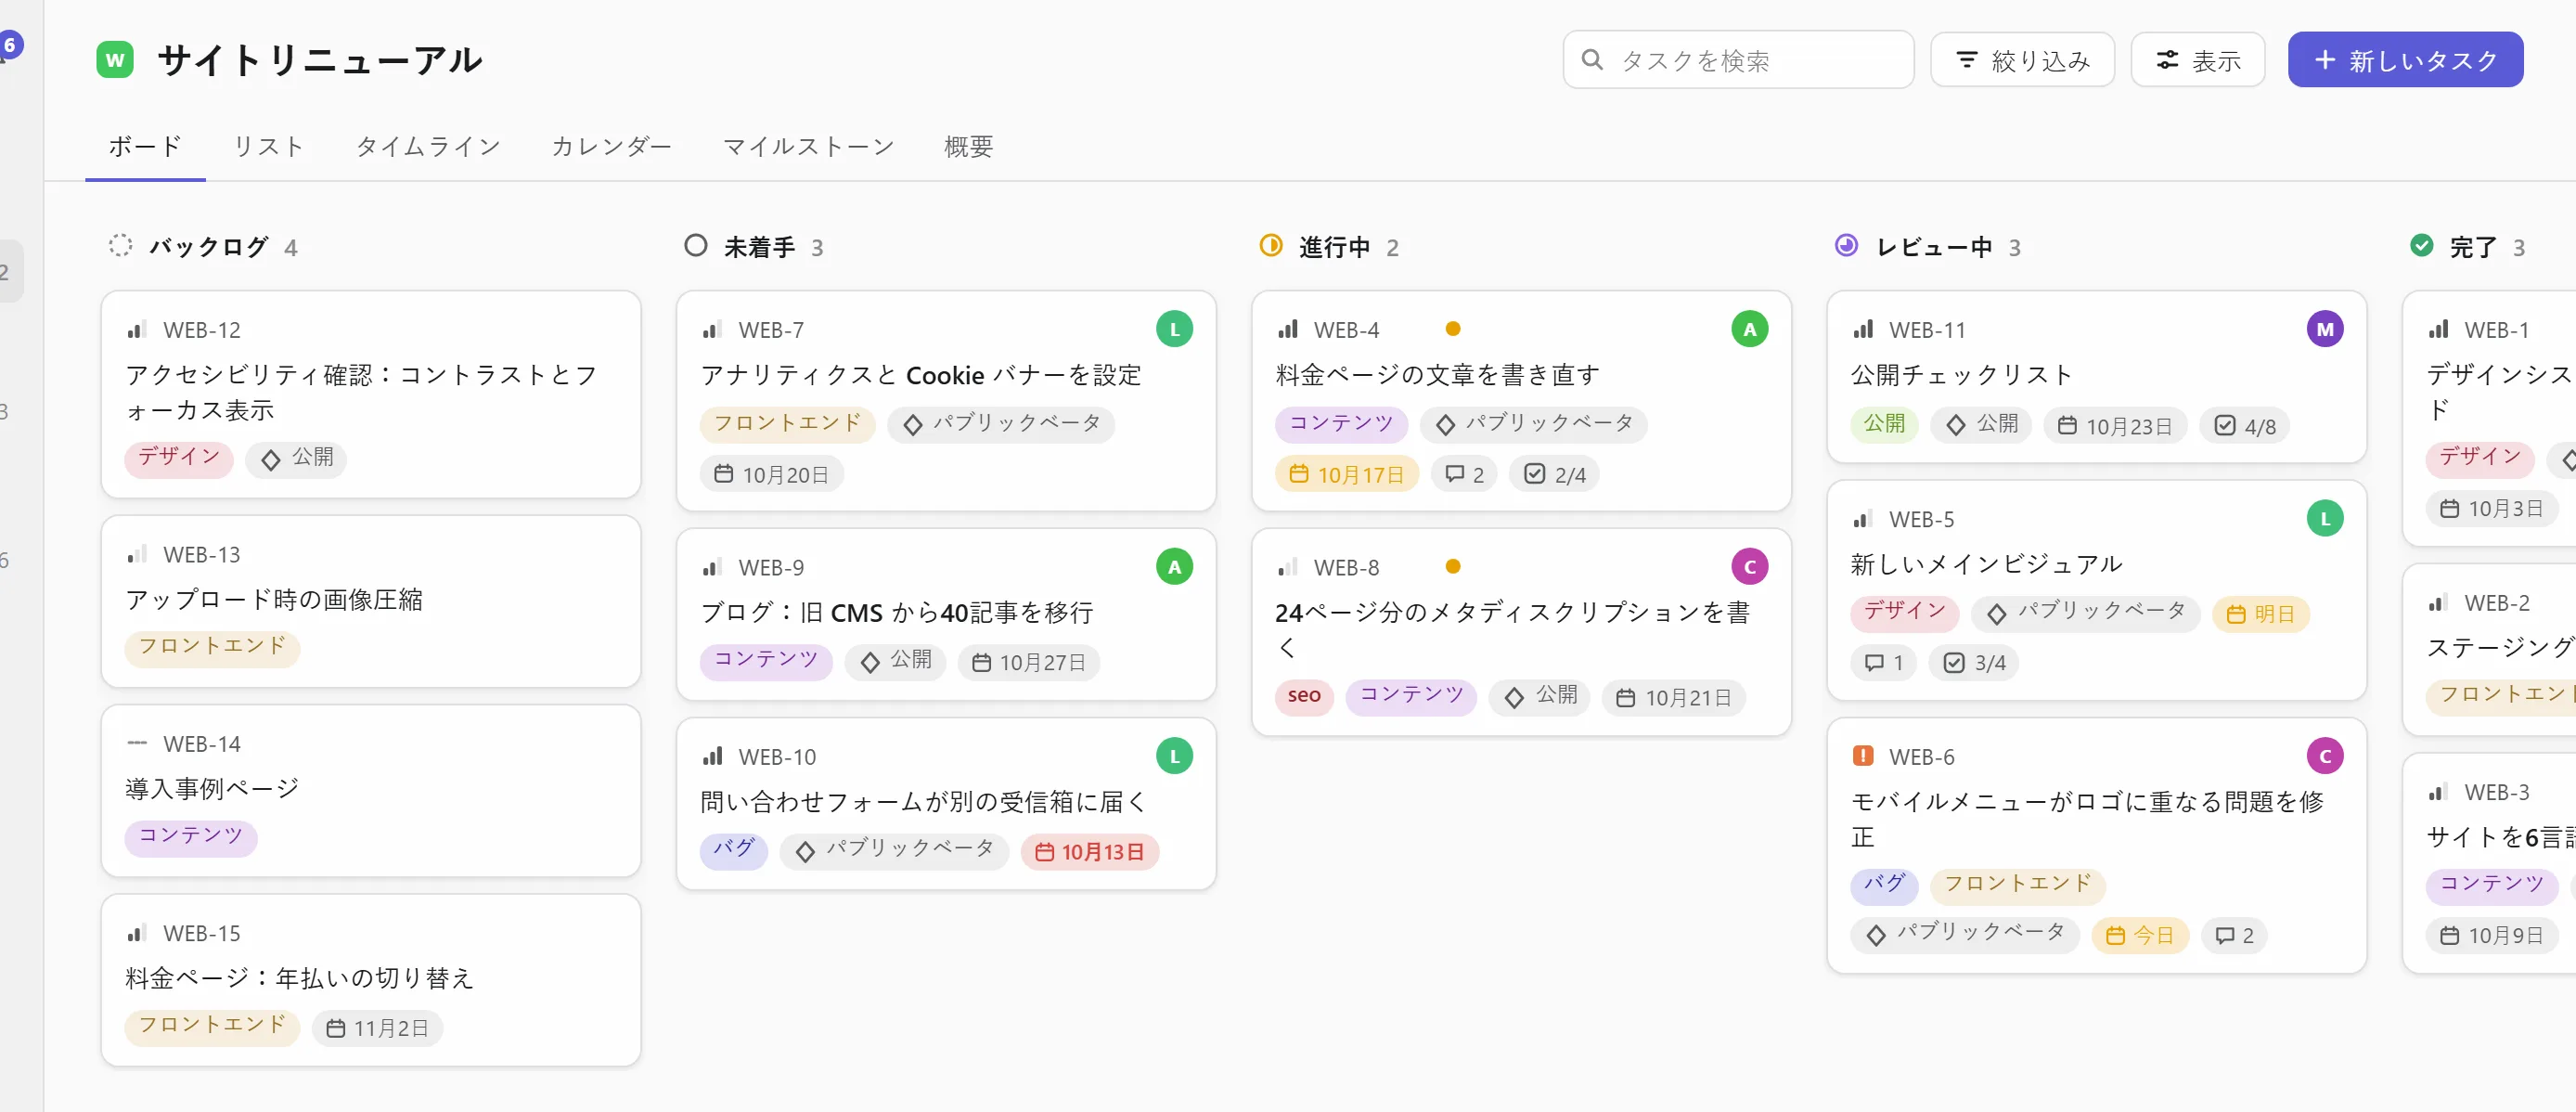Open the 概要 tab
Viewport: 2576px width, 1112px height.
pyautogui.click(x=968, y=146)
